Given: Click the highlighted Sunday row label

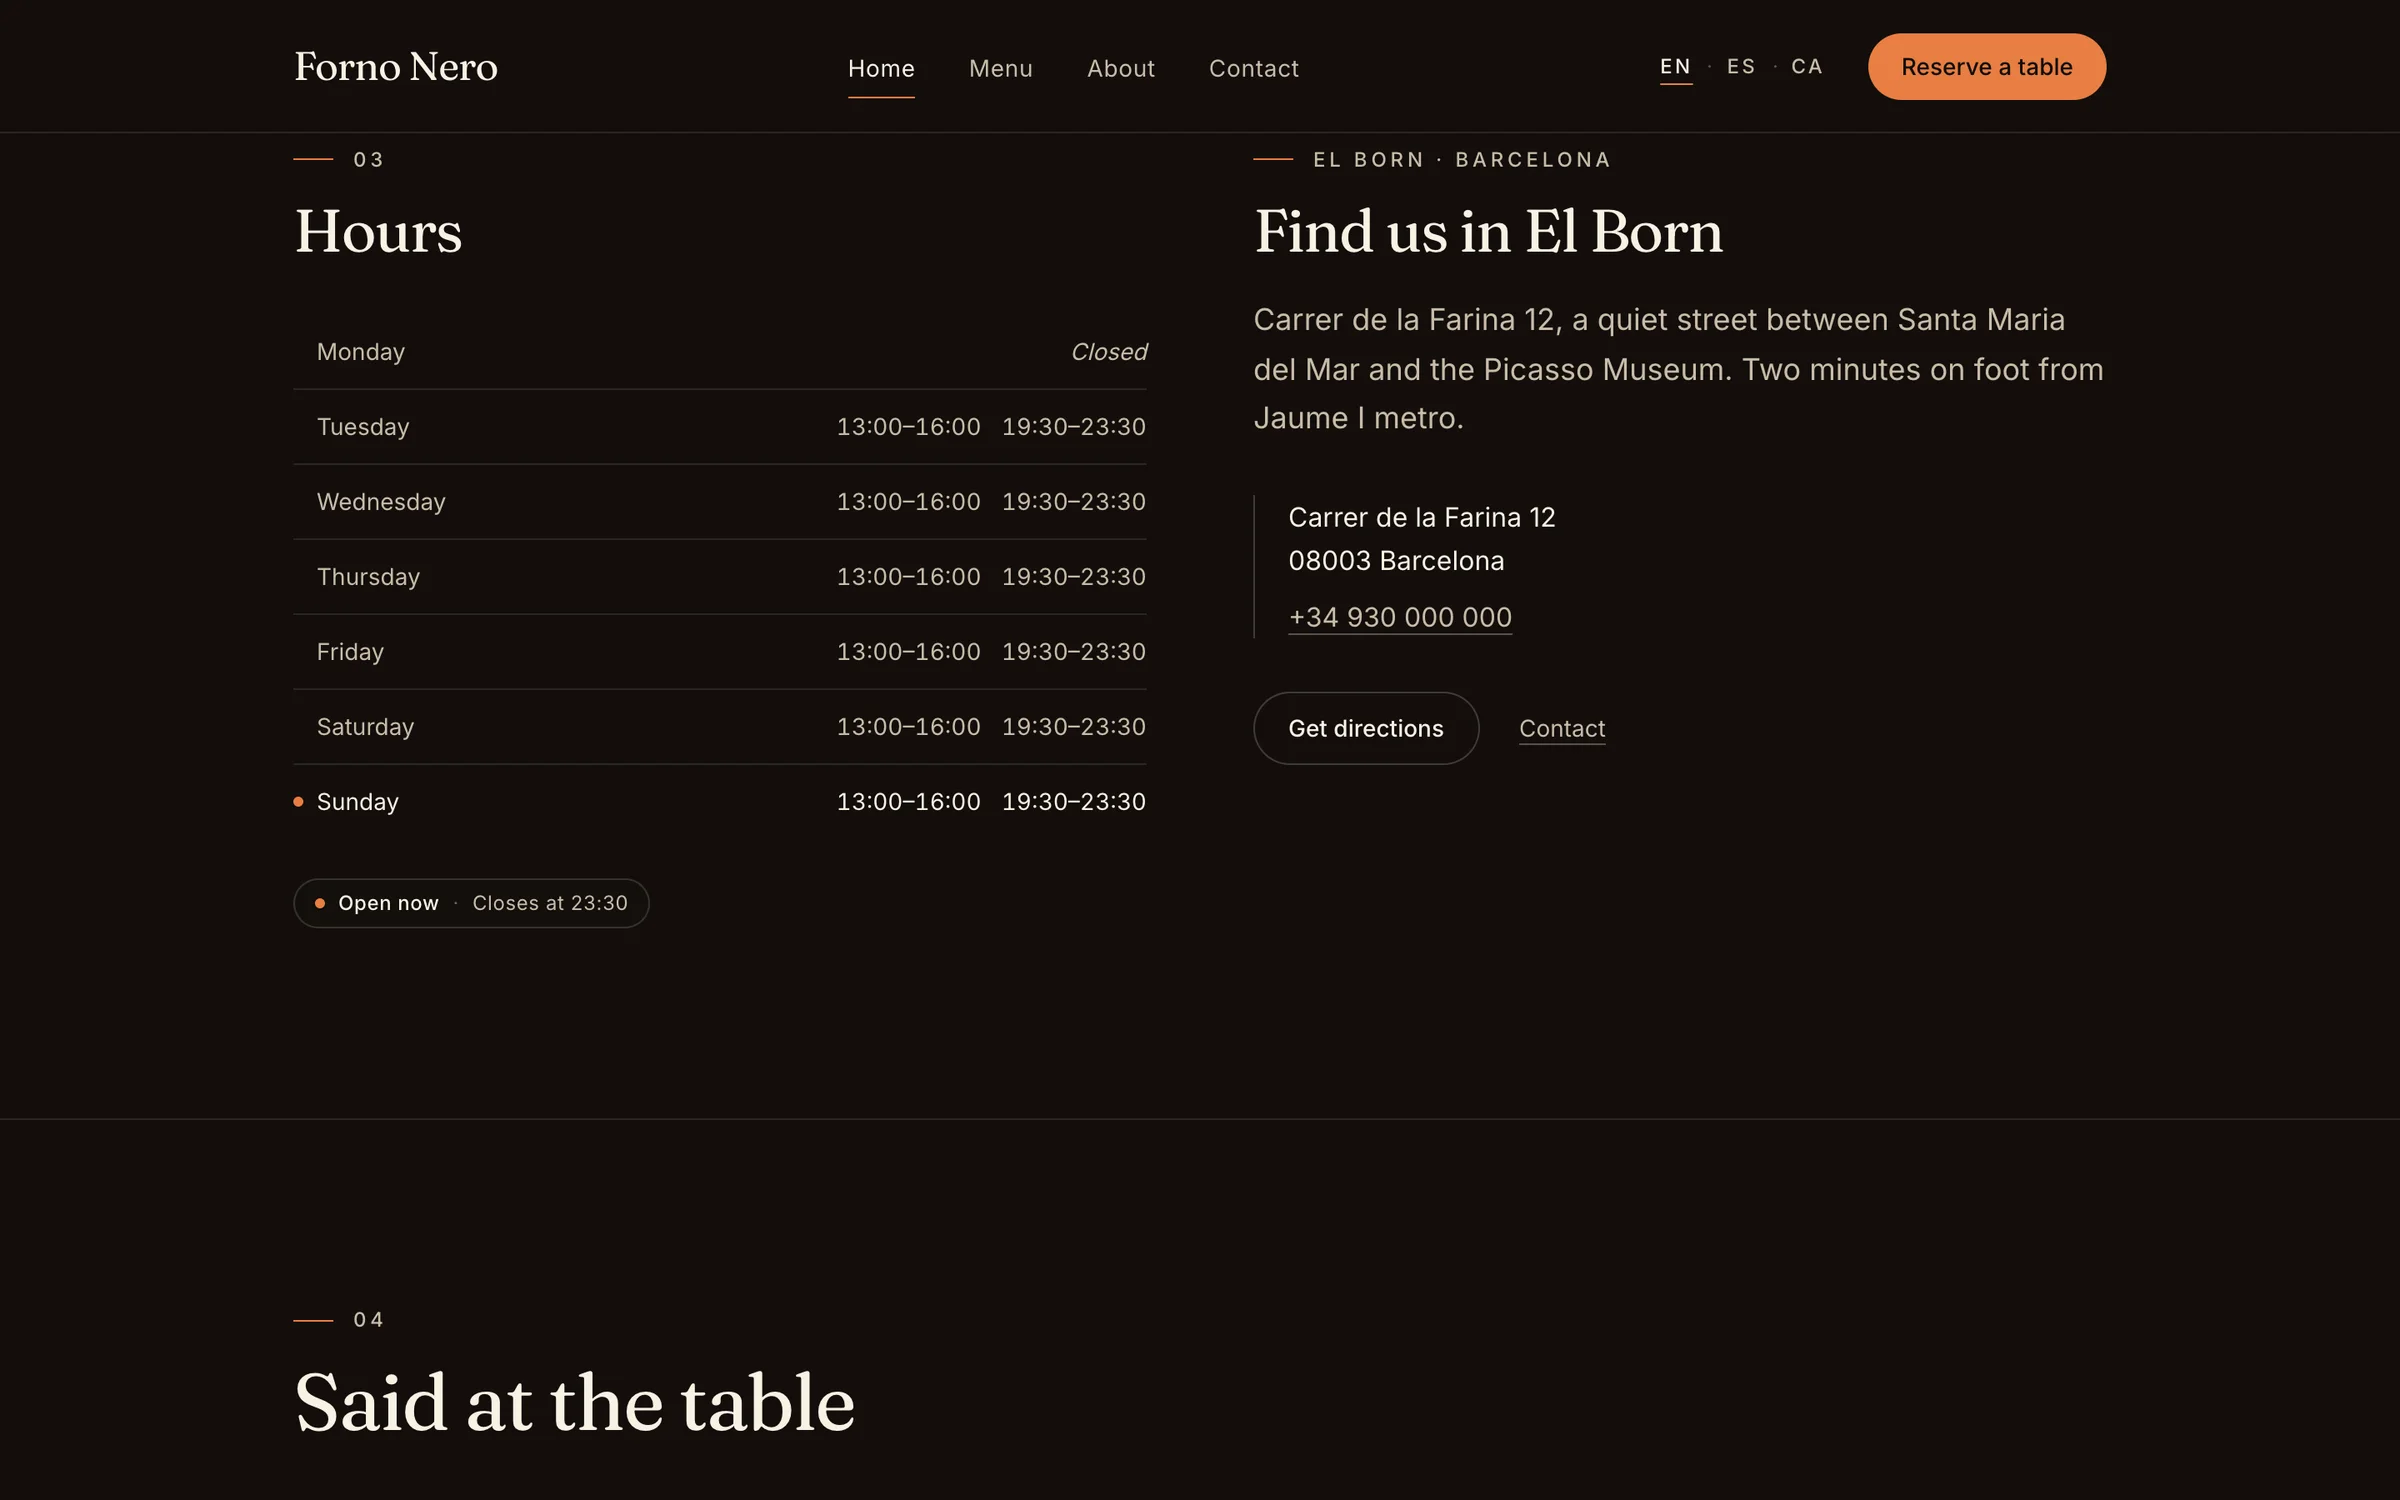Looking at the screenshot, I should [358, 802].
